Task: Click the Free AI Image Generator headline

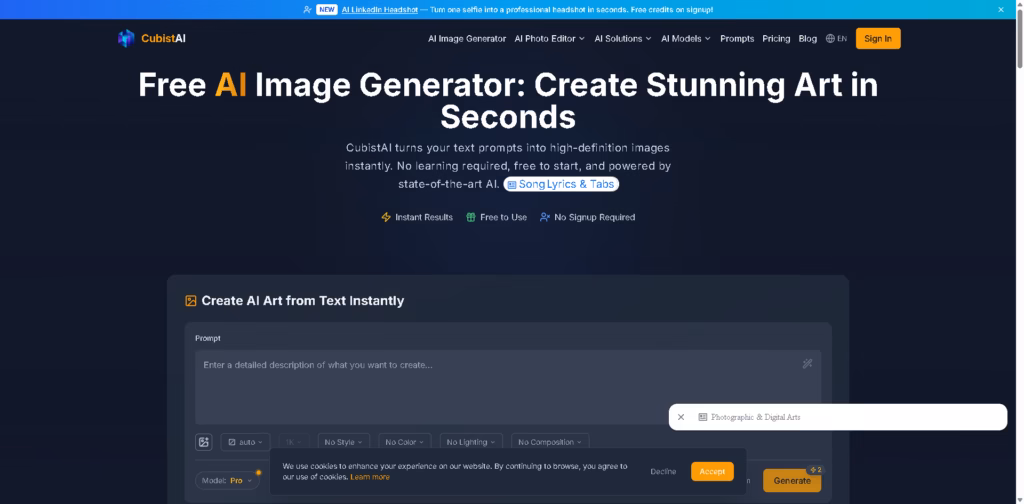Action: point(508,101)
